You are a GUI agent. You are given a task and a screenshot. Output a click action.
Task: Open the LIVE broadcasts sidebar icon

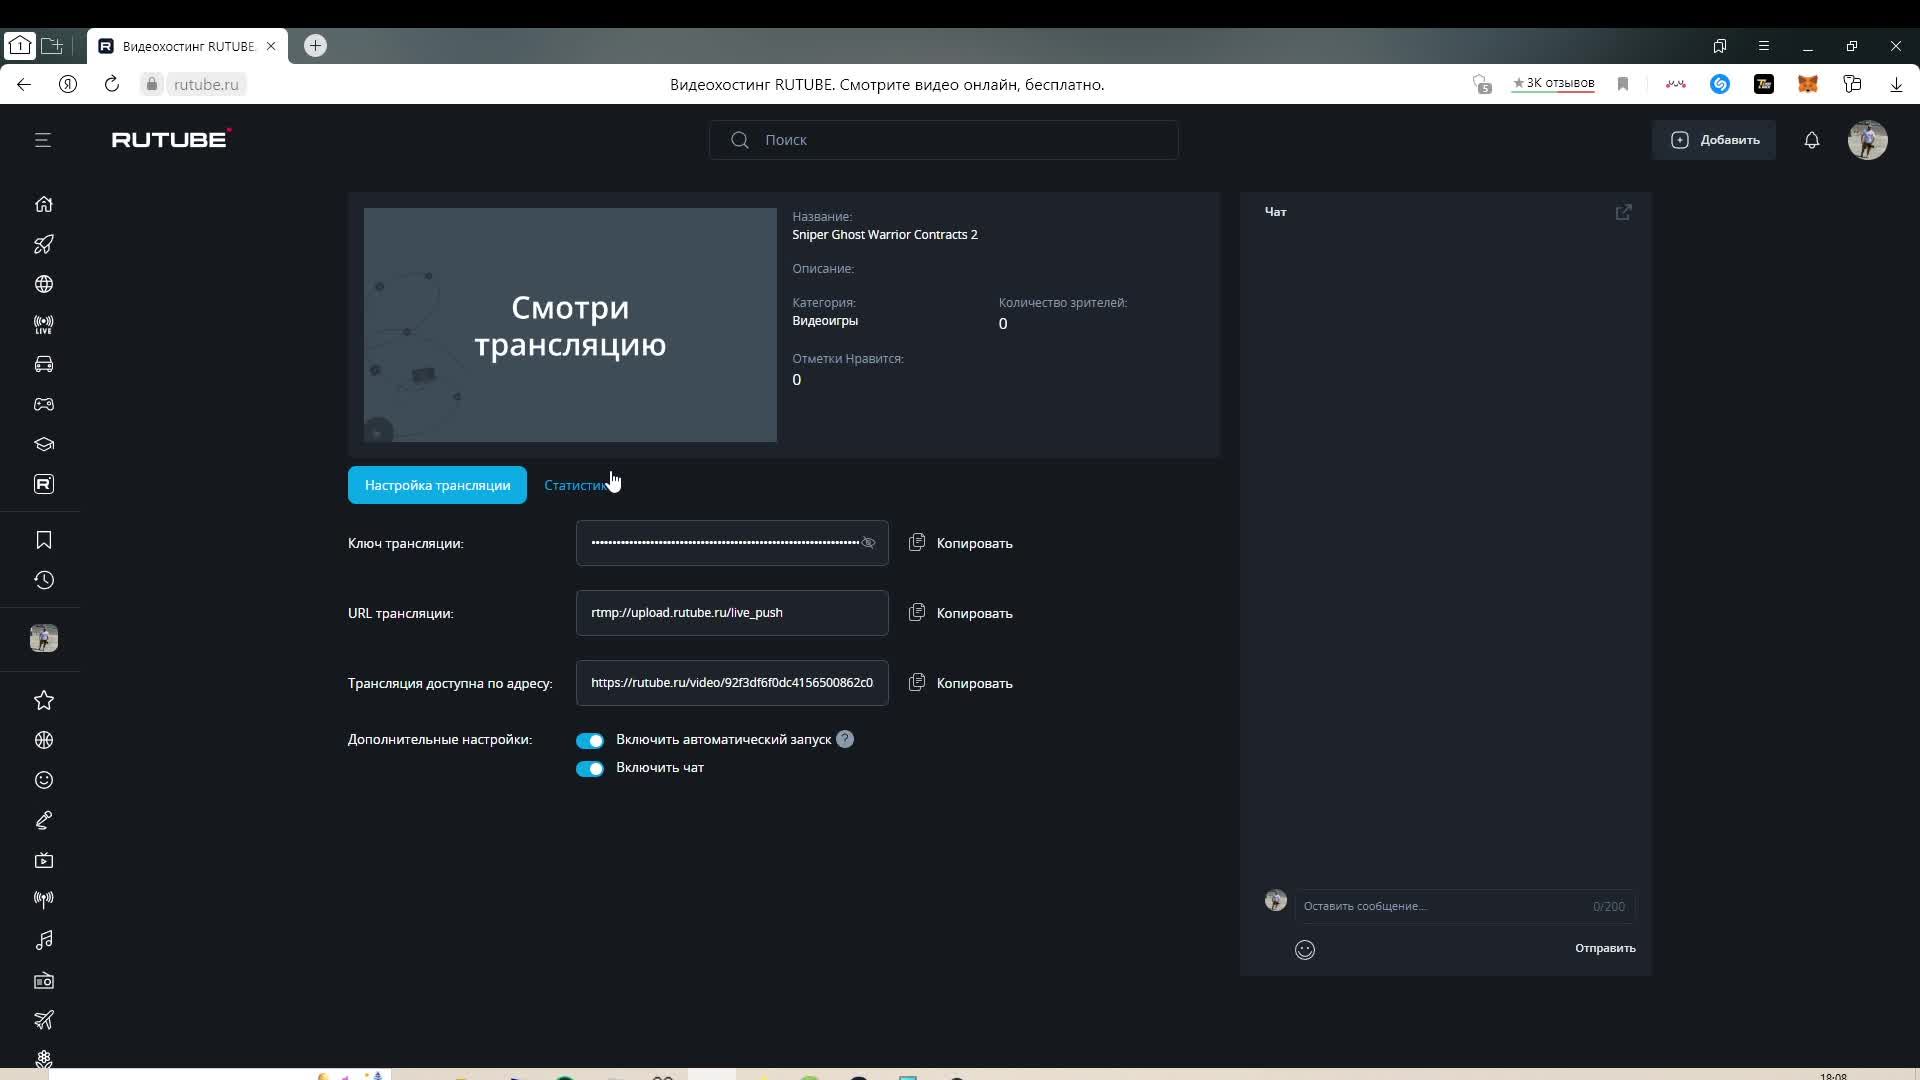pos(43,324)
